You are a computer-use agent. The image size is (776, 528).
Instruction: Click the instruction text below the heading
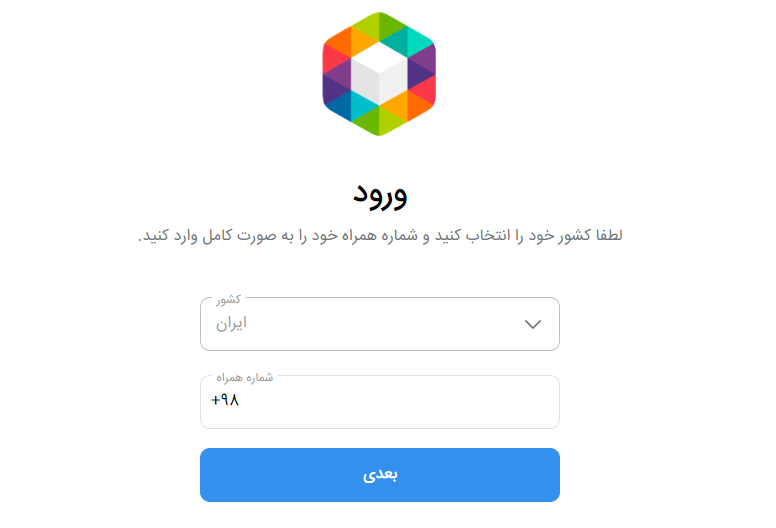click(x=380, y=236)
